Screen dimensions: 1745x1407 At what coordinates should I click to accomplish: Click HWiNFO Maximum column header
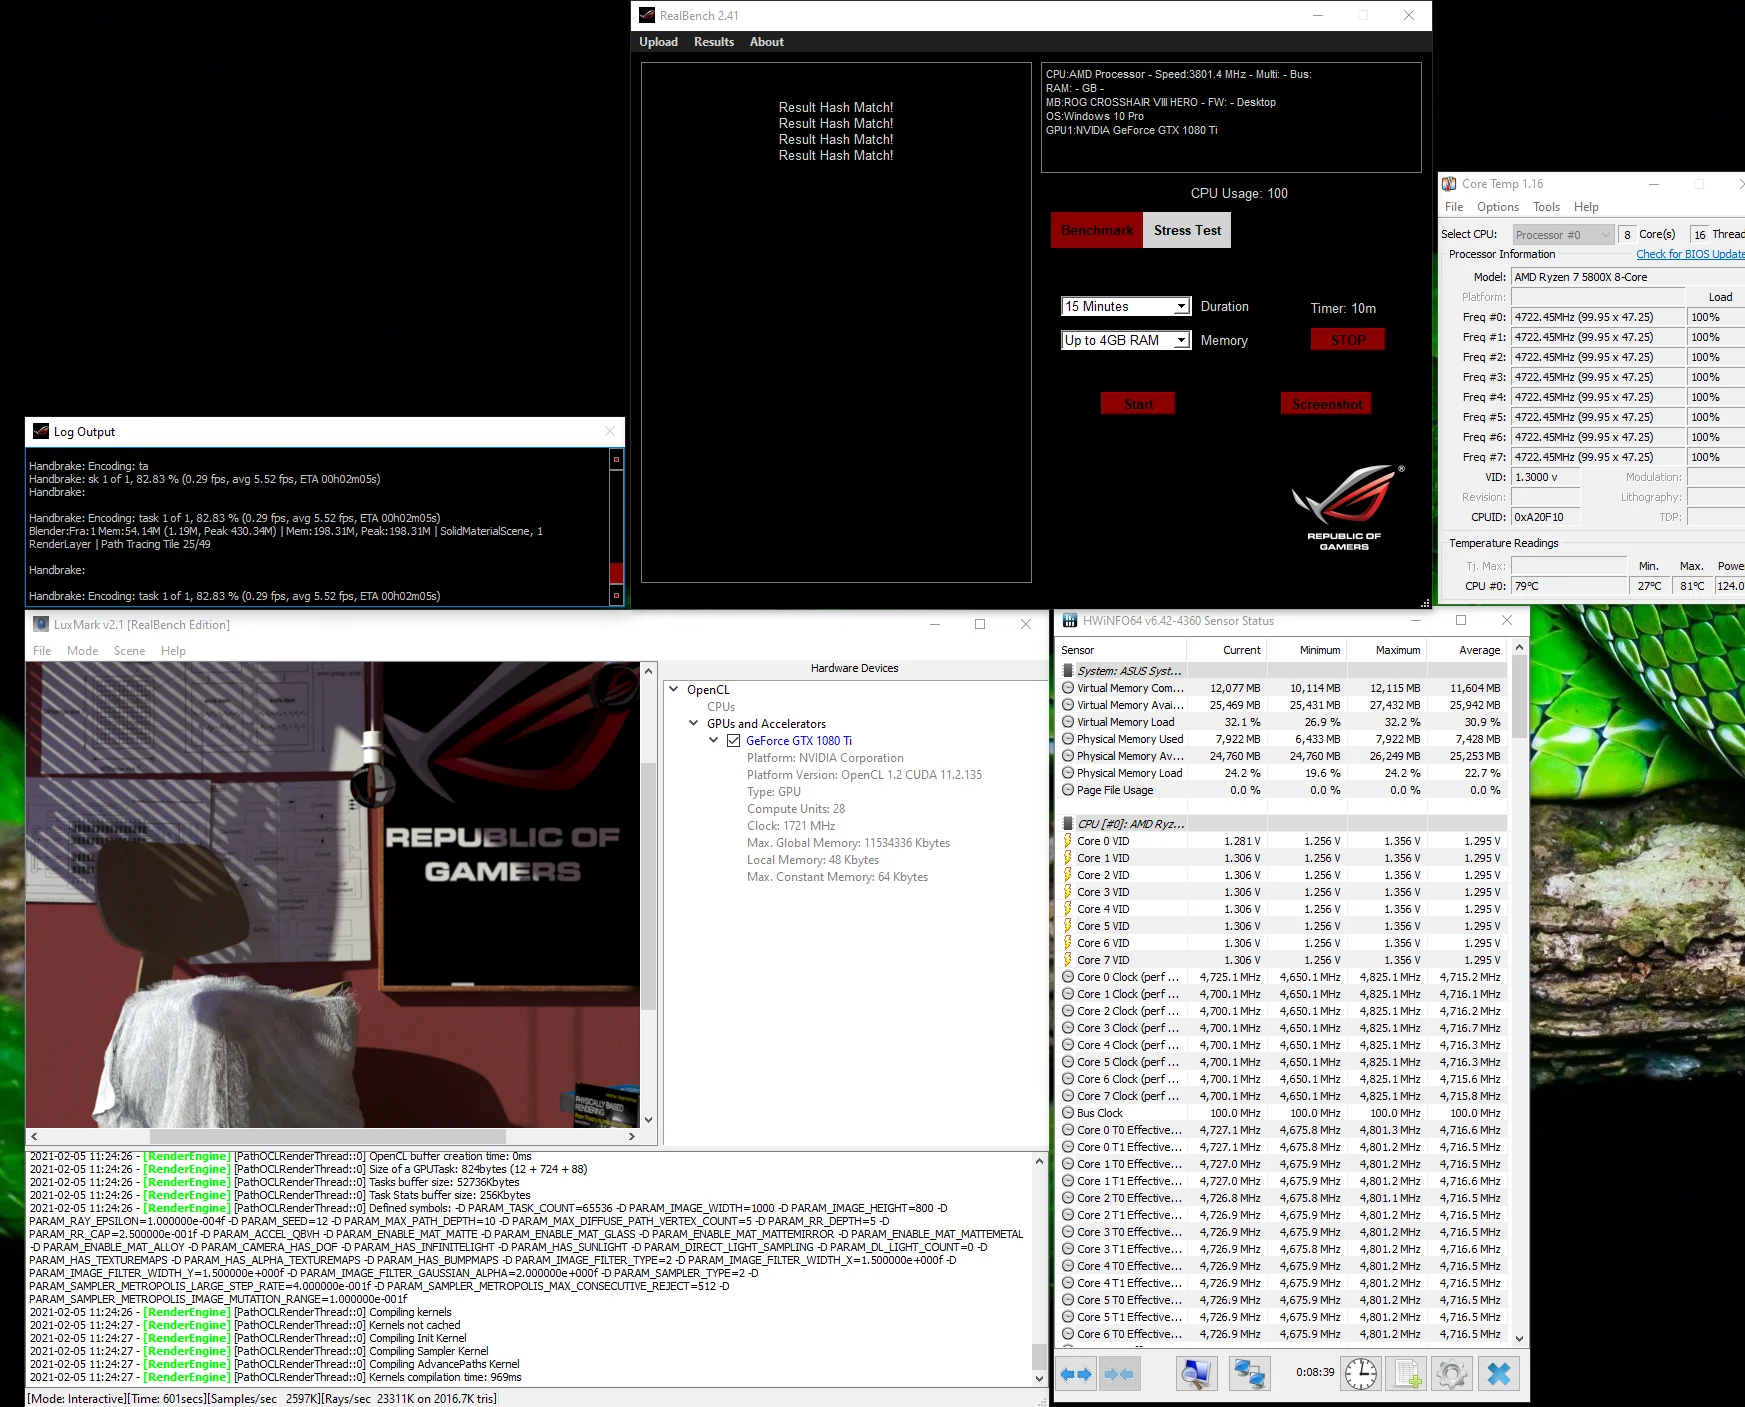[1386, 650]
